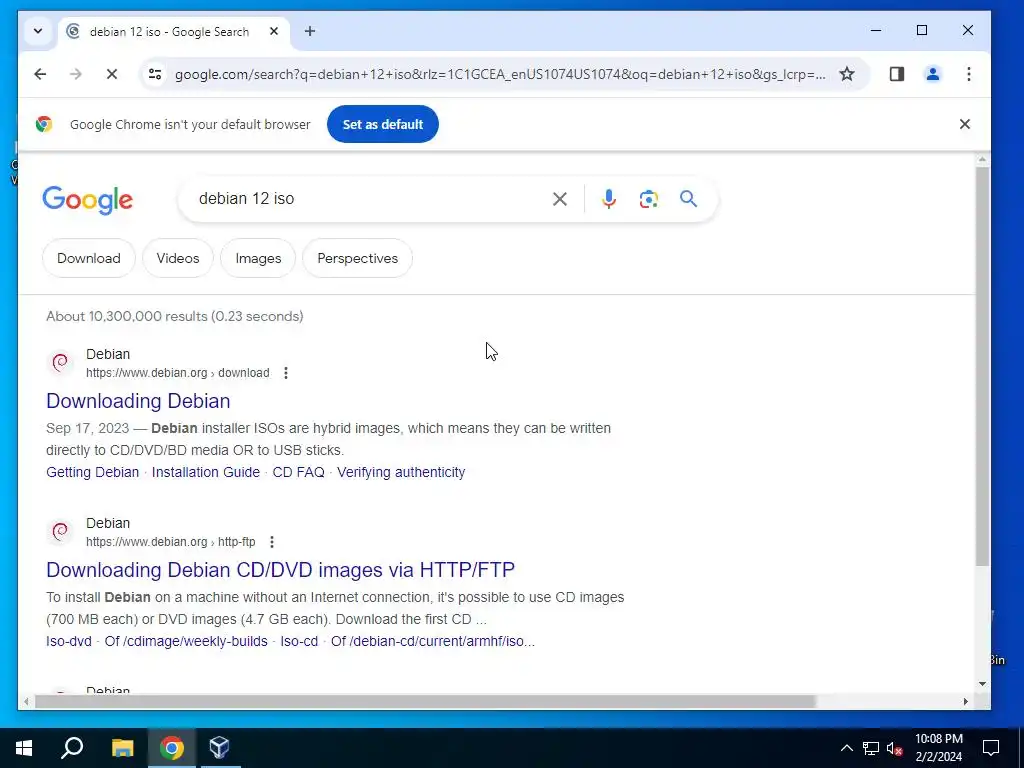
Task: Click the network tray icon
Action: [x=871, y=748]
